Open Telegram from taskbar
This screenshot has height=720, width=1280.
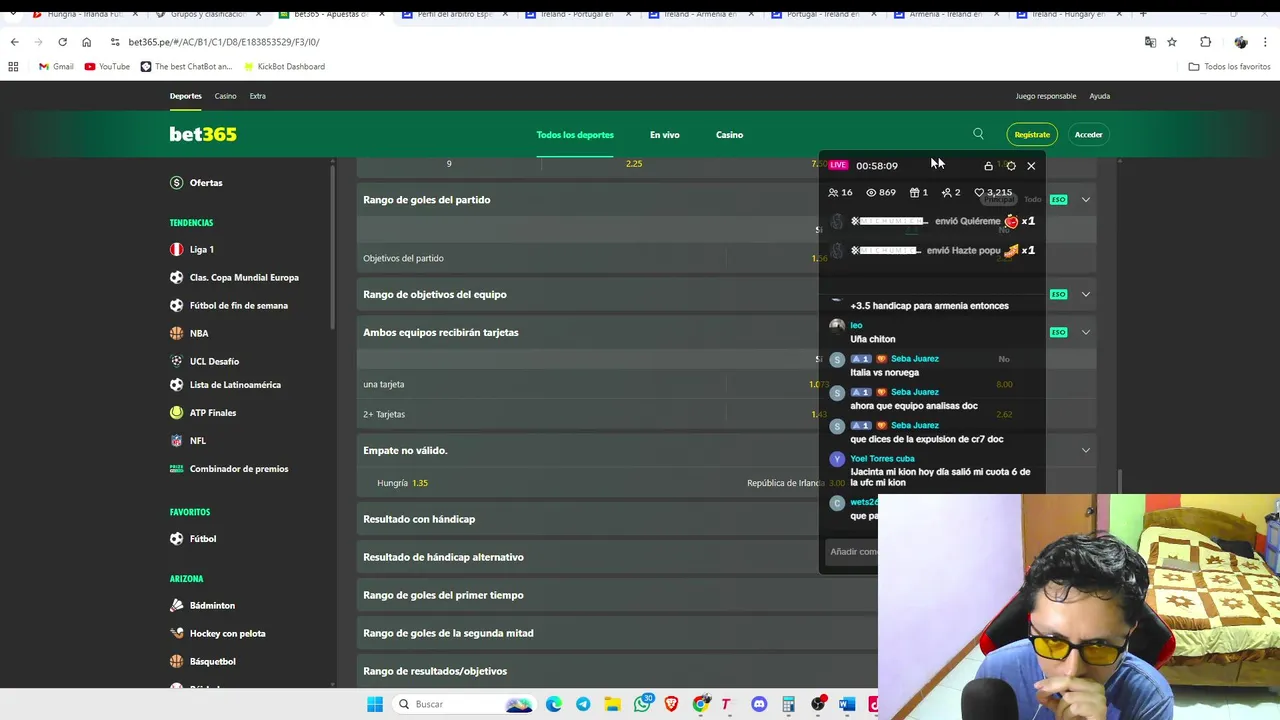click(x=583, y=704)
